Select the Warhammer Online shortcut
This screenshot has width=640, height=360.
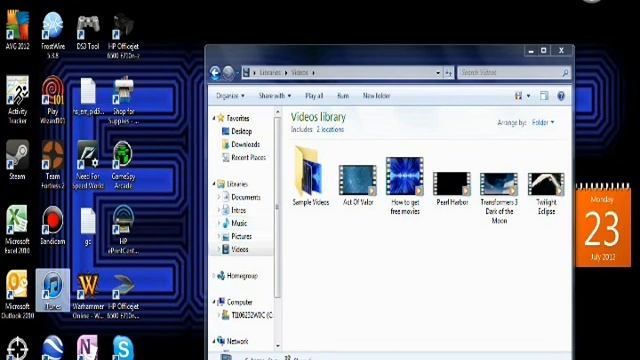(x=88, y=297)
